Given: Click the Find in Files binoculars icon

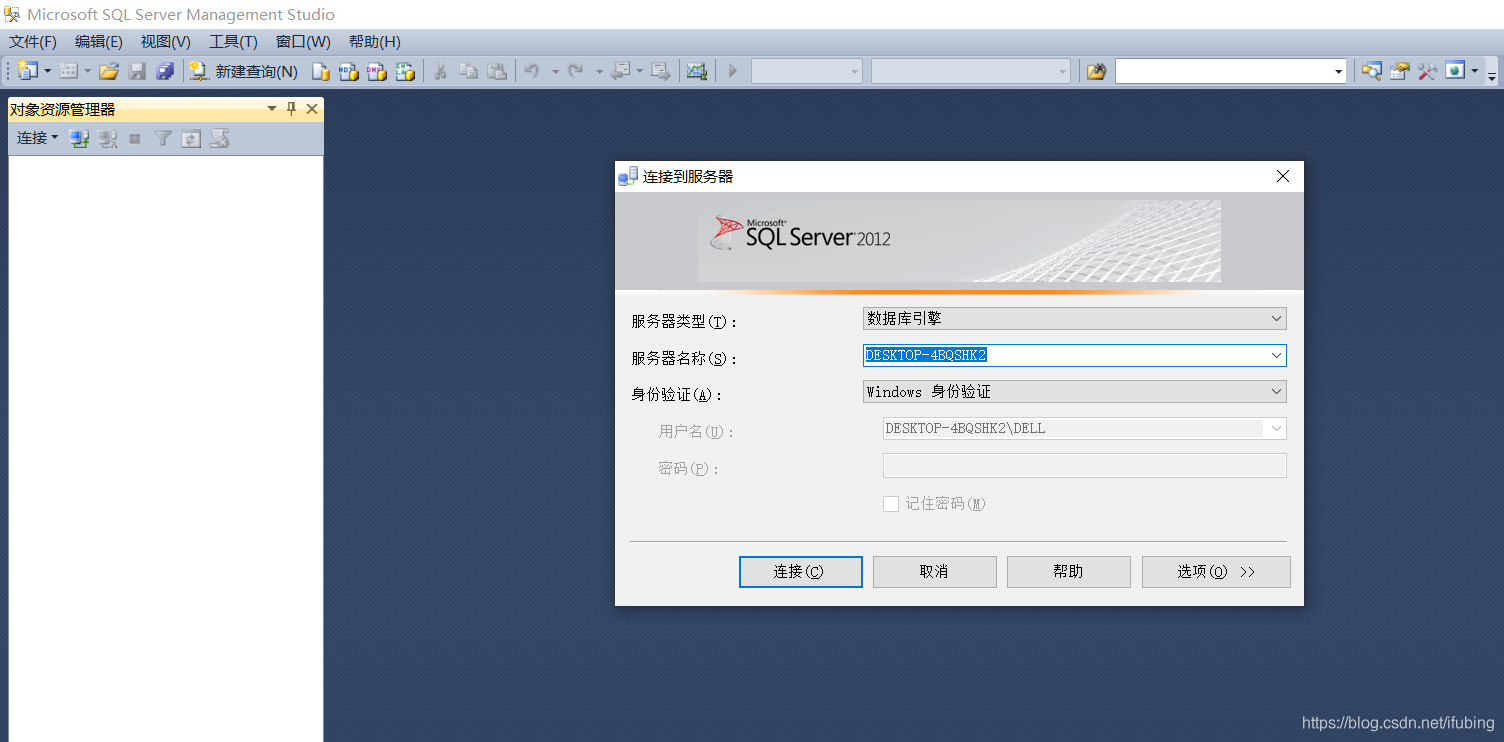Looking at the screenshot, I should tap(1097, 71).
